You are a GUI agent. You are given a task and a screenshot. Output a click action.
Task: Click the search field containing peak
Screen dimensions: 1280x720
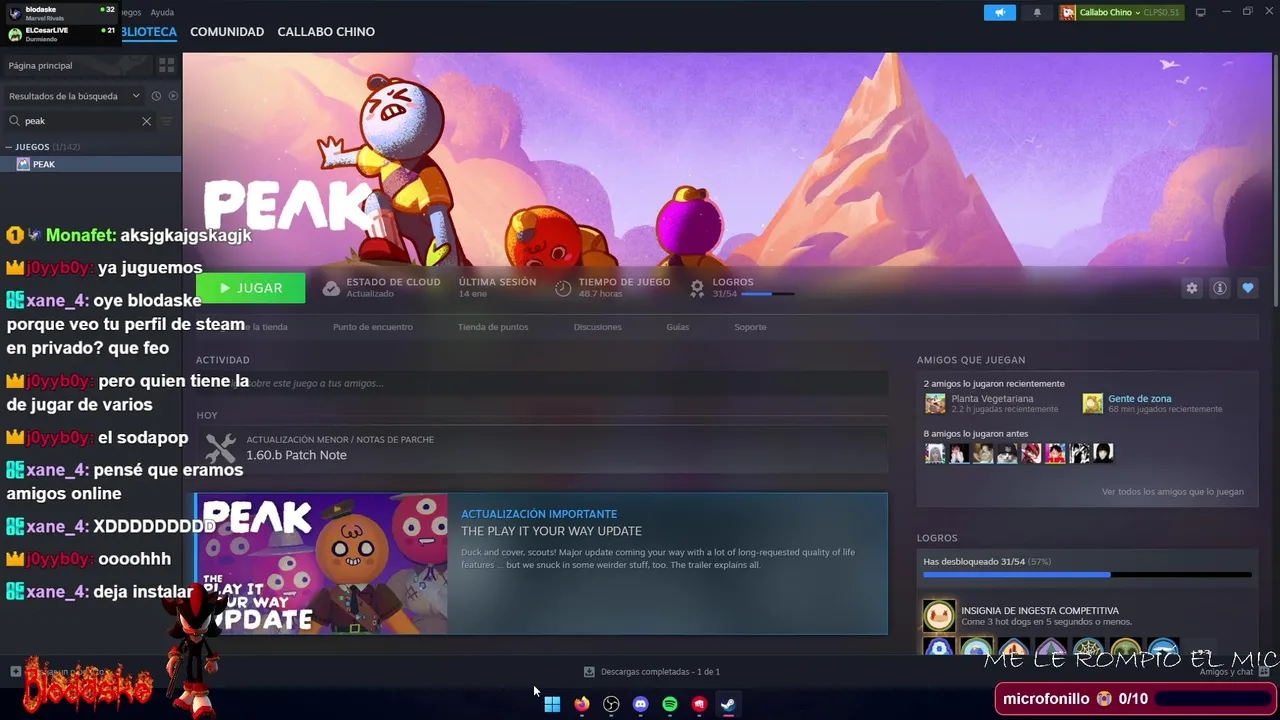(x=80, y=121)
